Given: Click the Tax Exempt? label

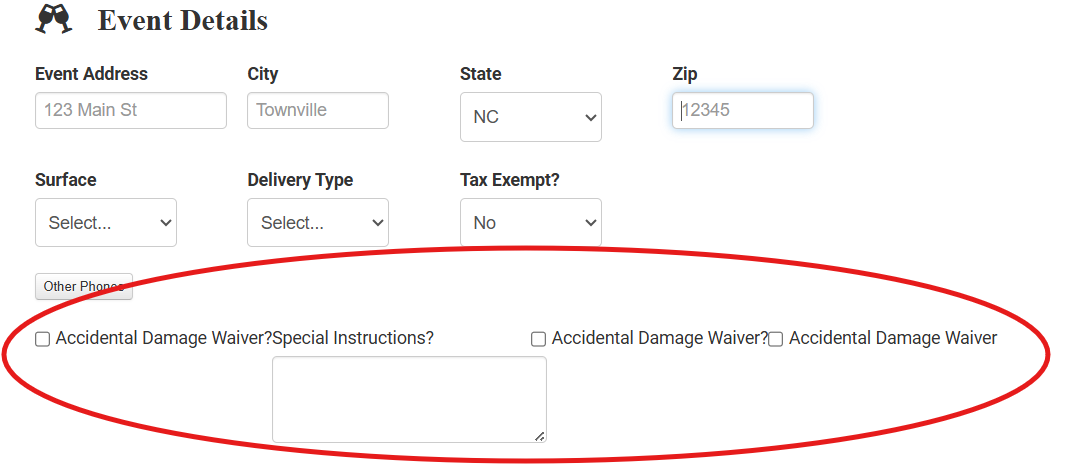Looking at the screenshot, I should pos(510,180).
